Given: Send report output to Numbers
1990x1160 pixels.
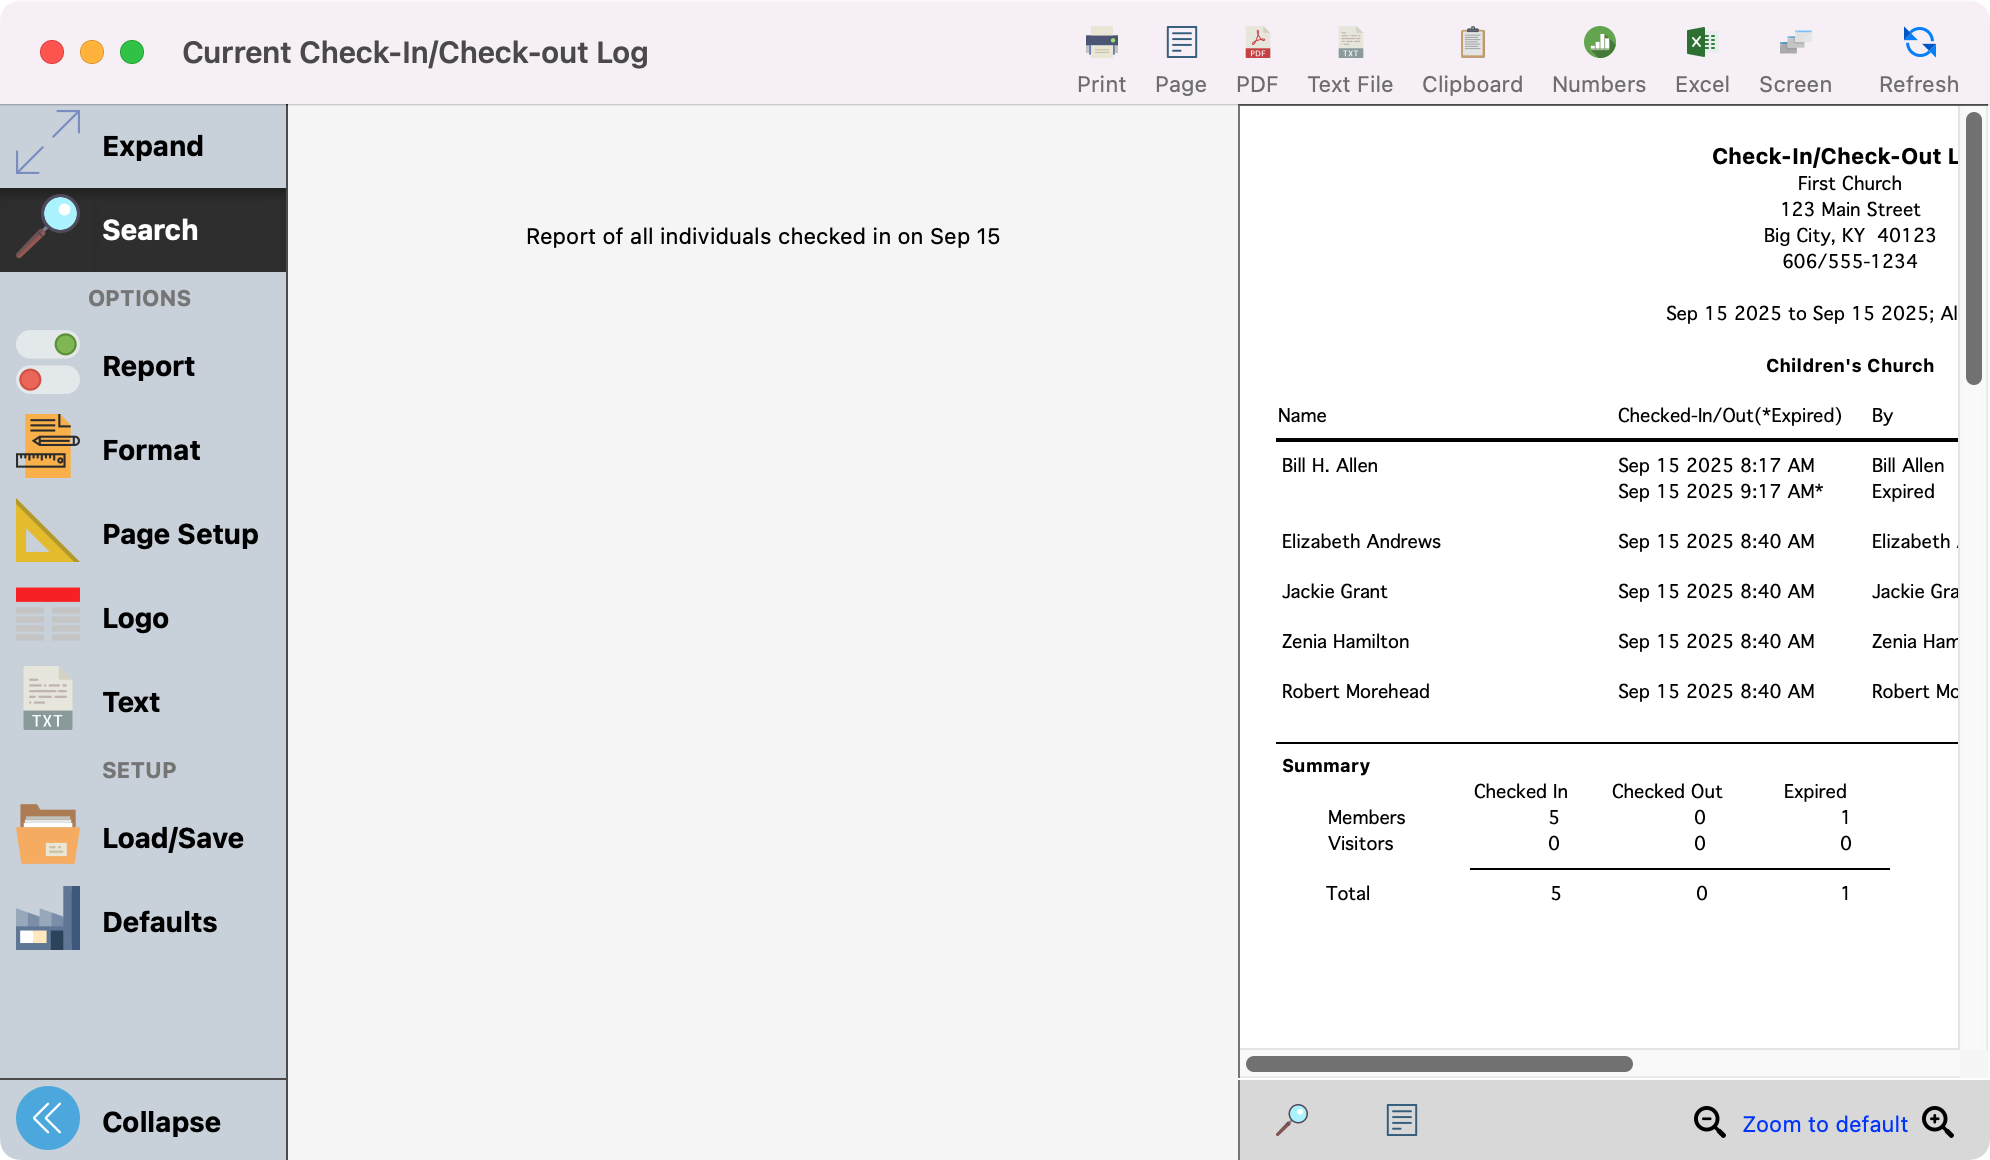Looking at the screenshot, I should tap(1597, 55).
